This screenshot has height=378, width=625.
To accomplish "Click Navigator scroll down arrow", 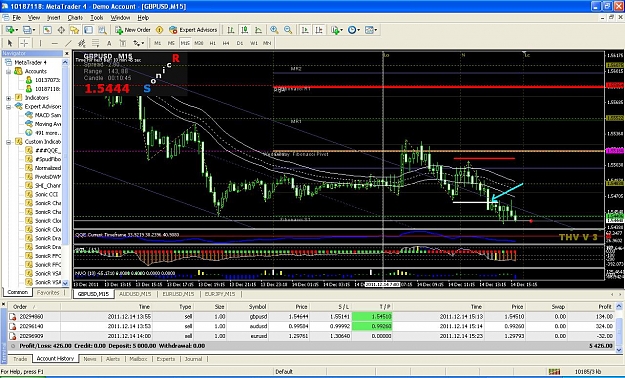I will coord(65,283).
